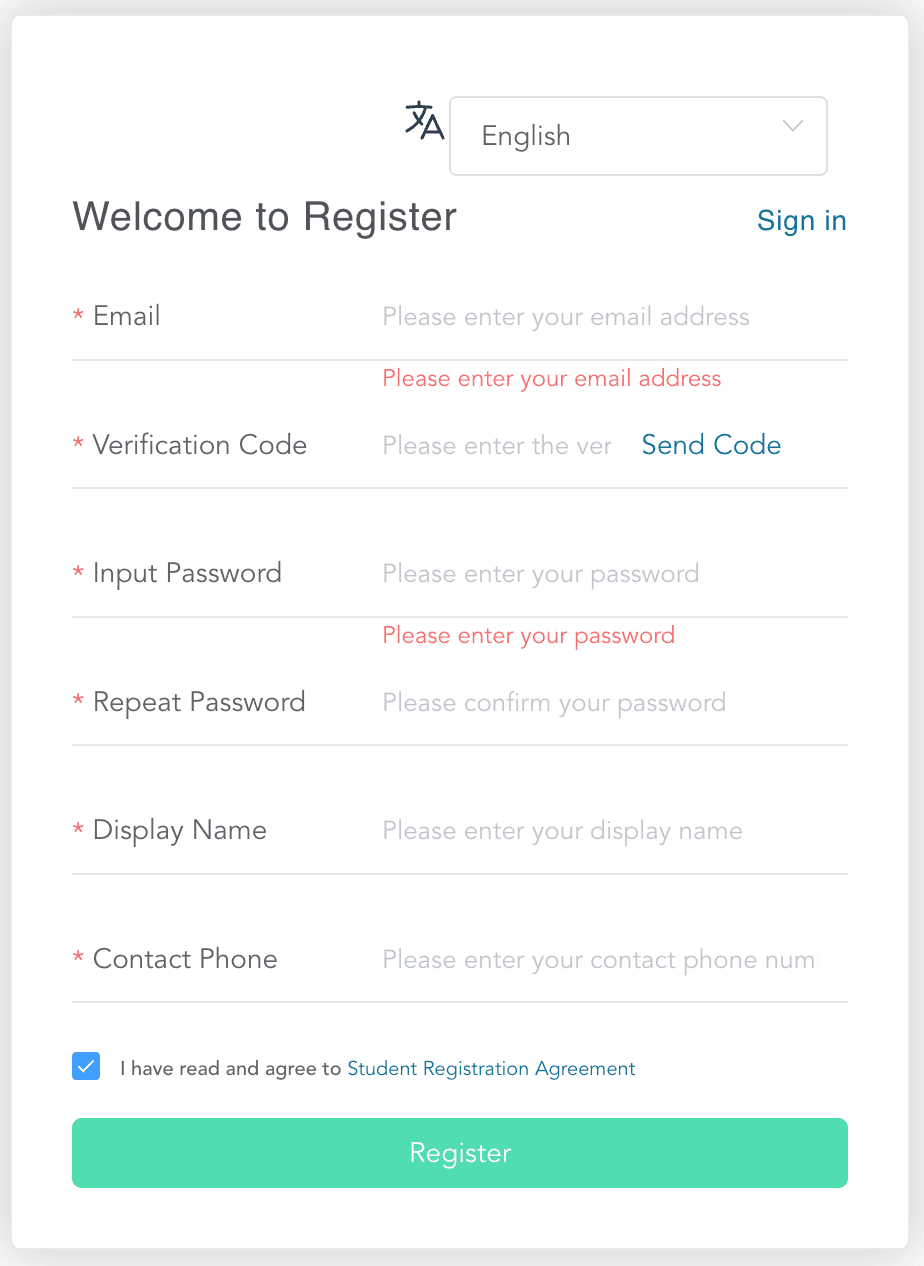The height and width of the screenshot is (1266, 924).
Task: Click the Welcome to Register heading
Action: [264, 217]
